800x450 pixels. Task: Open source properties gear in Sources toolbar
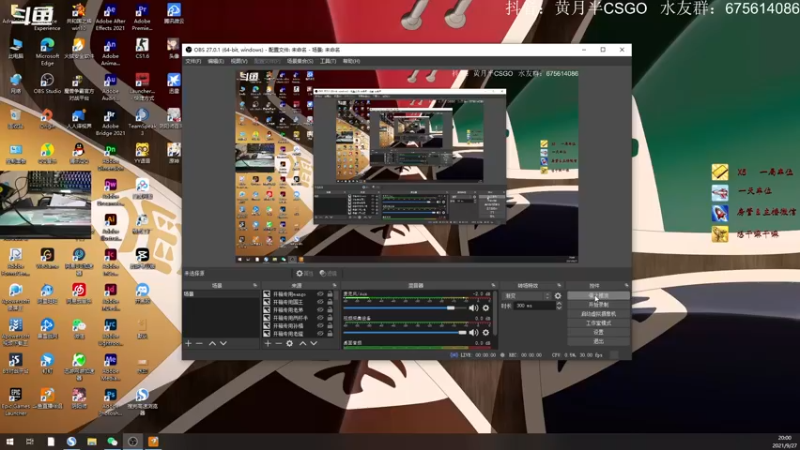click(x=290, y=343)
